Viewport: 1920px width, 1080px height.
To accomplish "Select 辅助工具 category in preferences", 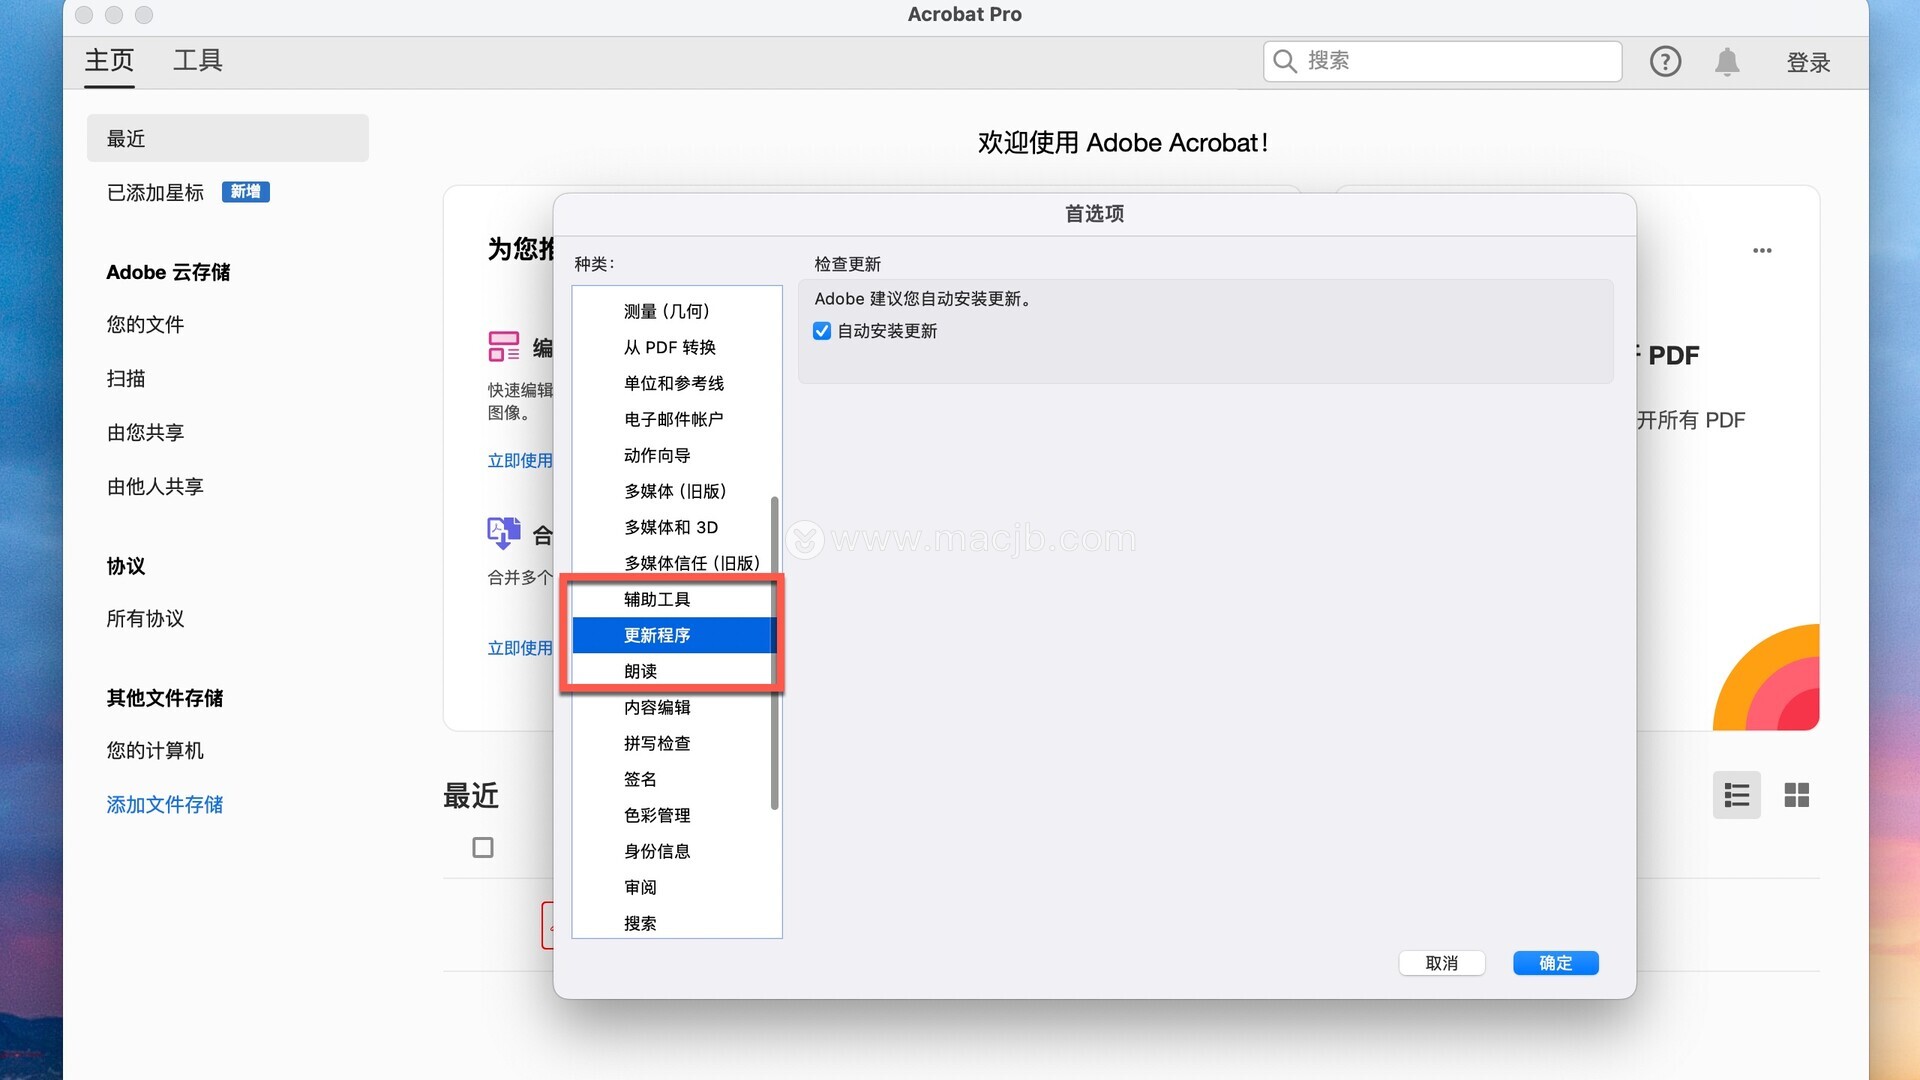I will click(657, 599).
